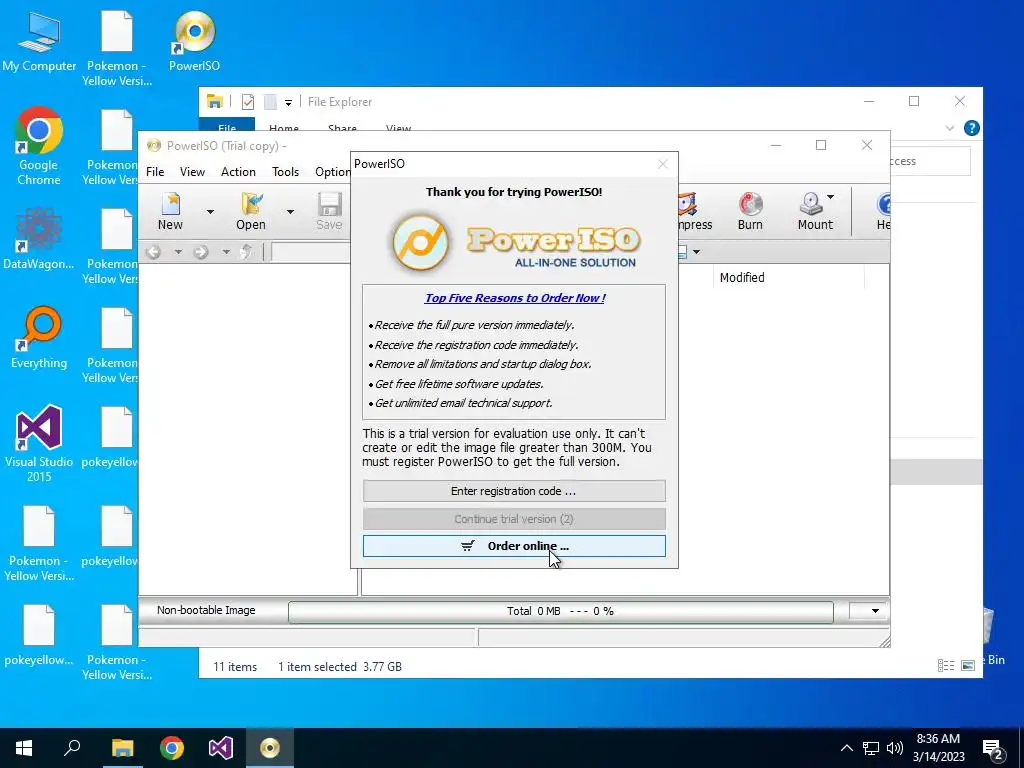Click the Order online button

point(514,546)
